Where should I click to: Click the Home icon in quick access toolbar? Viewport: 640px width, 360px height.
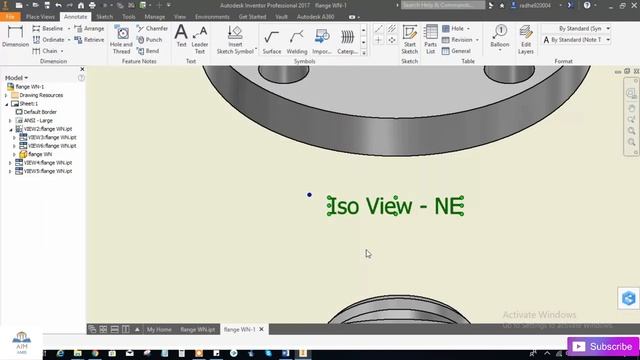[x=81, y=5]
